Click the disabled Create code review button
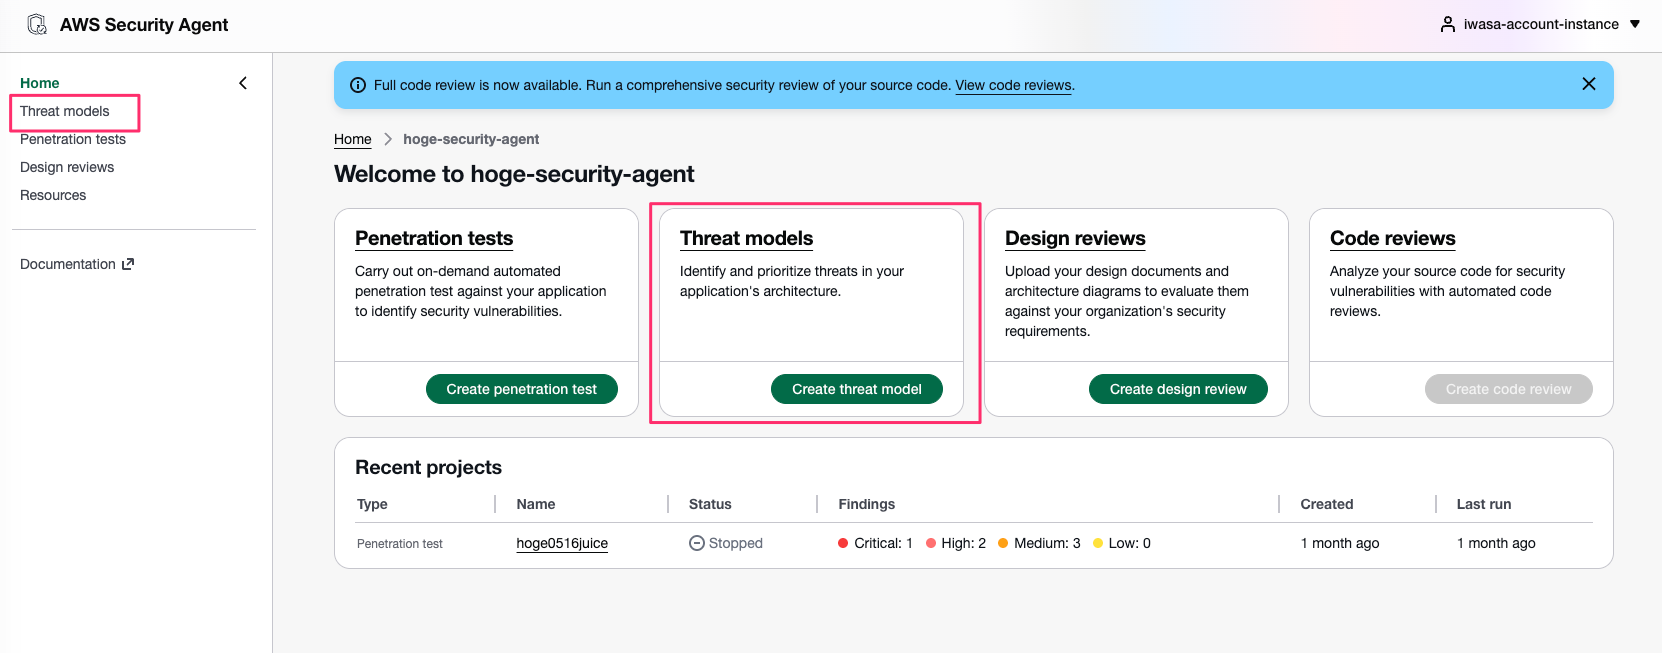 click(1509, 389)
